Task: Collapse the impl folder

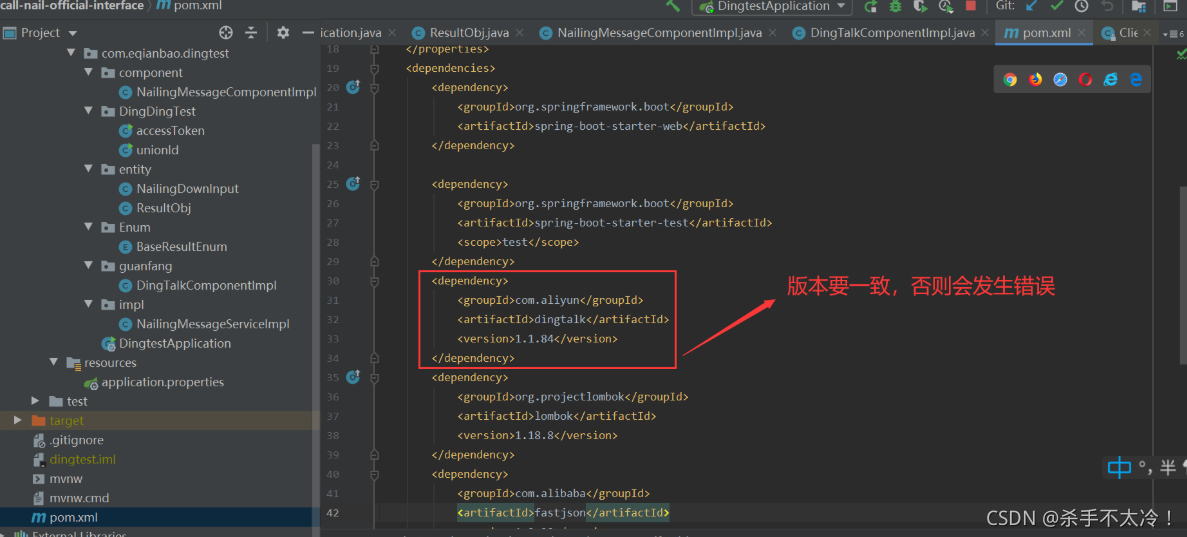Action: point(89,304)
